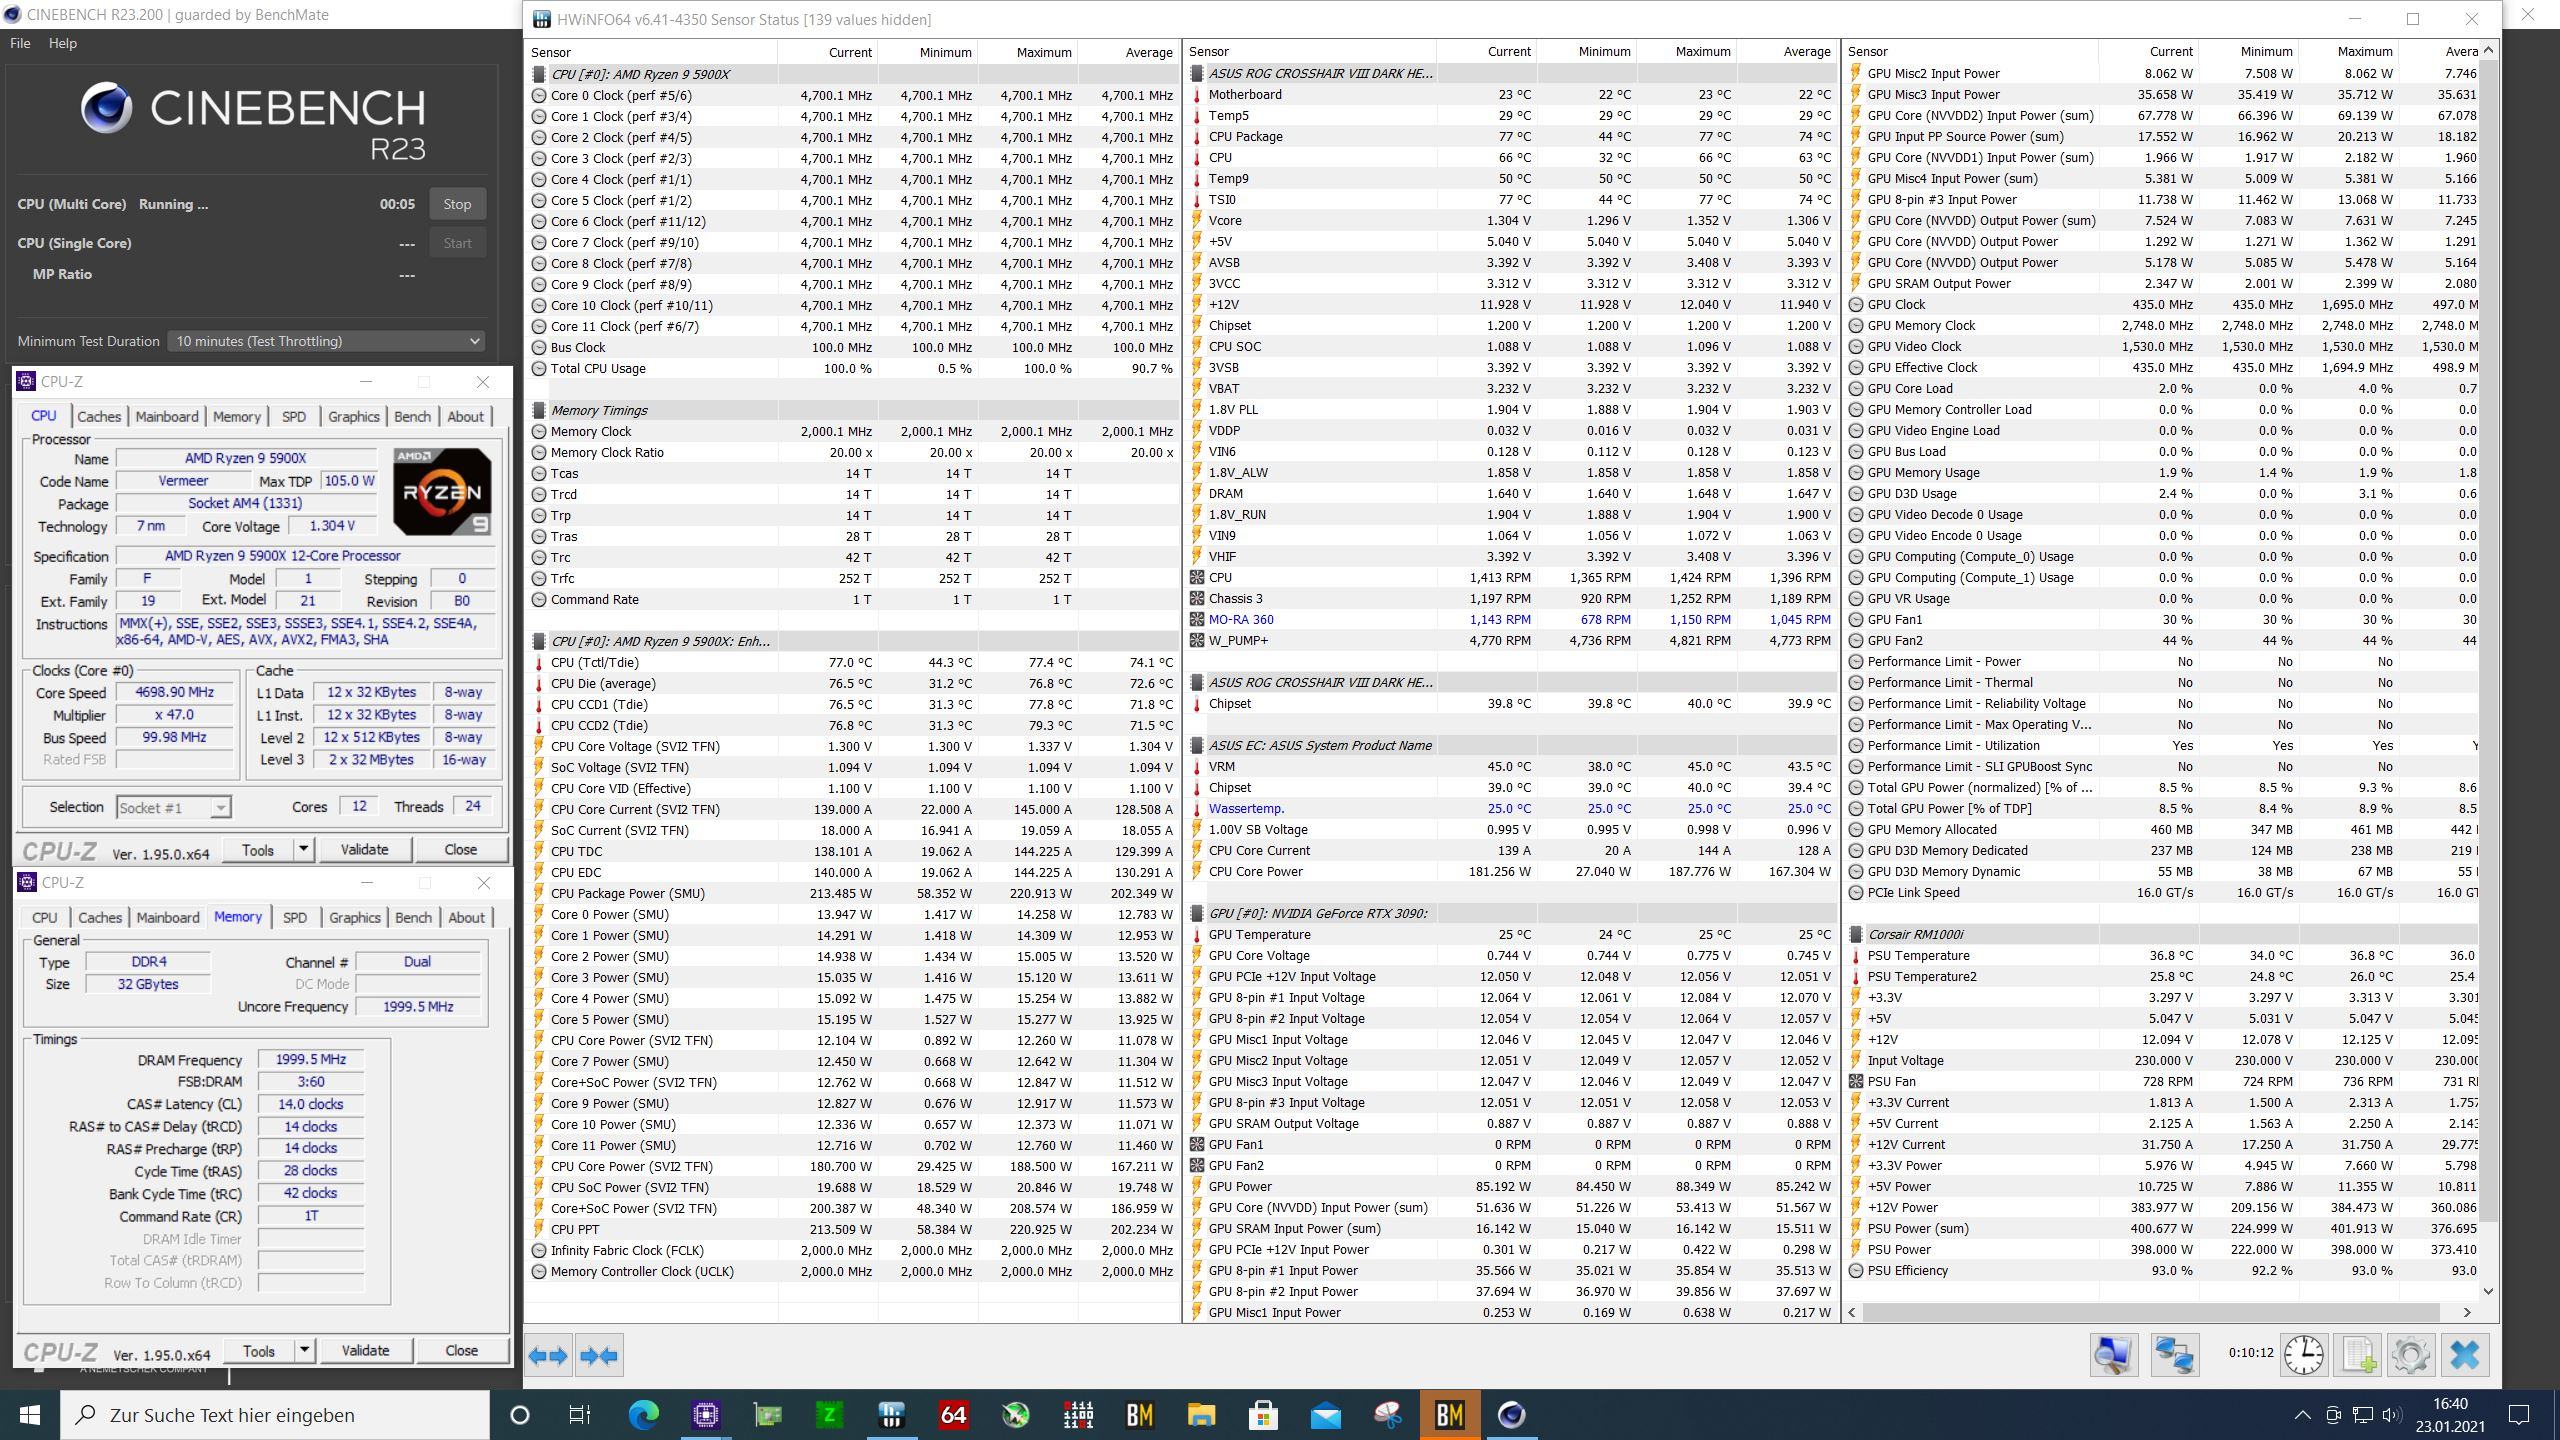Open About tab in upper CPU-Z
Viewport: 2560px width, 1440px height.
point(465,416)
